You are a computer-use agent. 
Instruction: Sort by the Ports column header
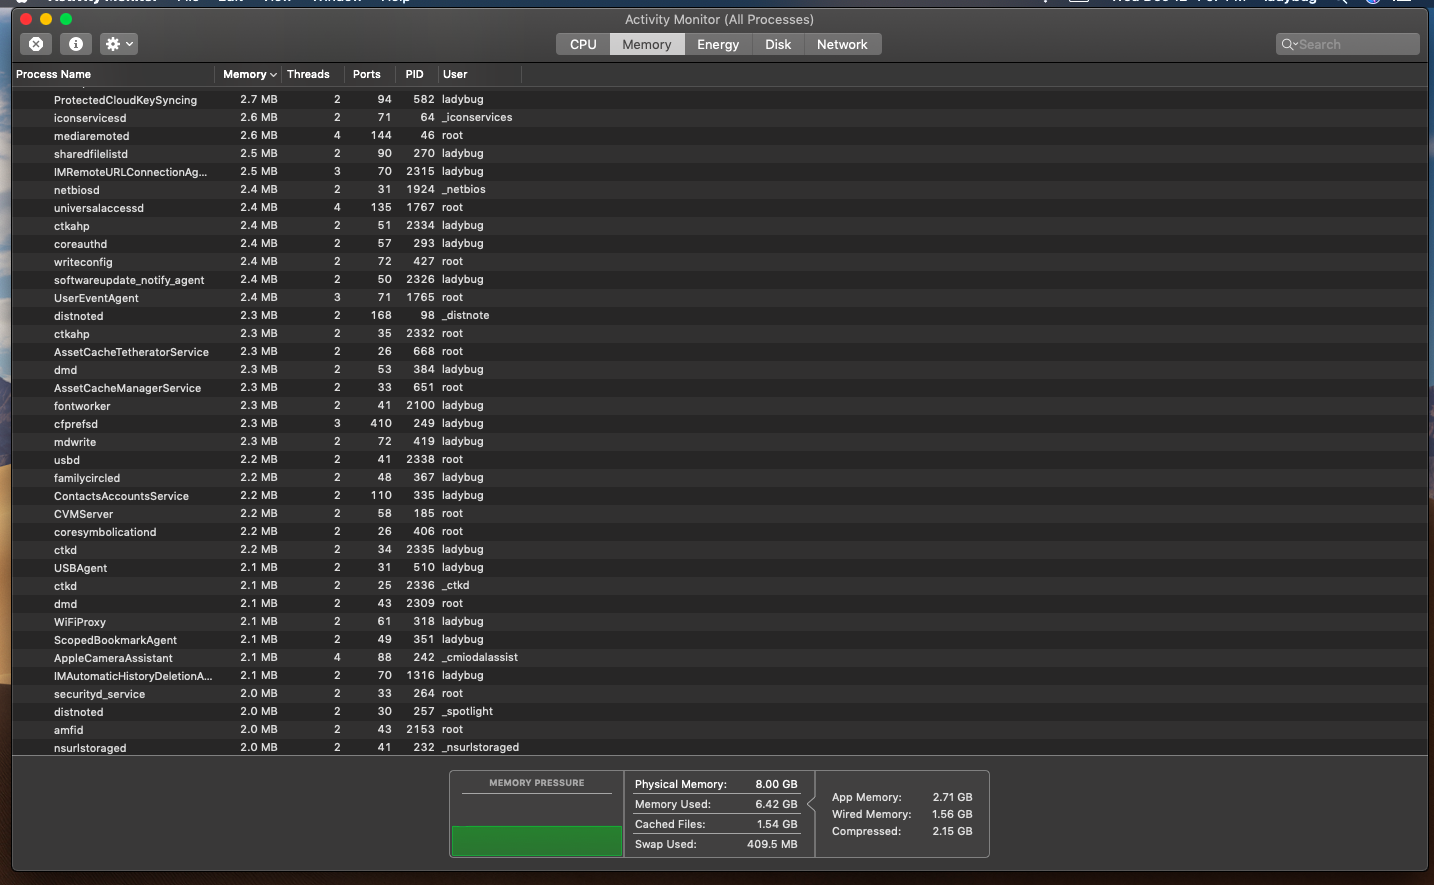coord(370,74)
